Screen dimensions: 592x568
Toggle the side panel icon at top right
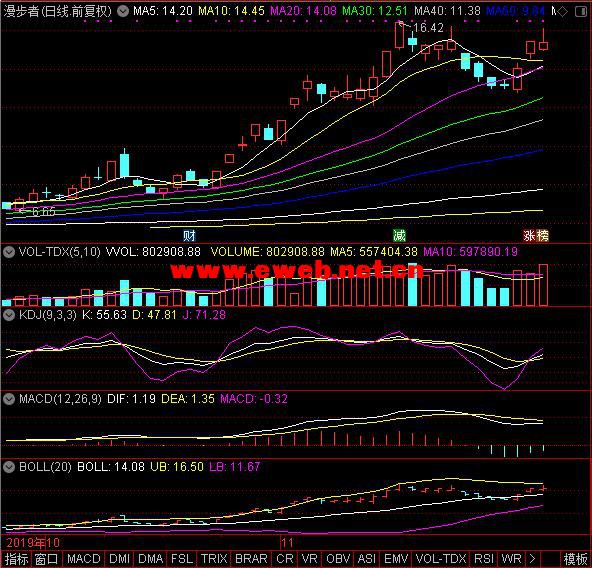pos(581,12)
